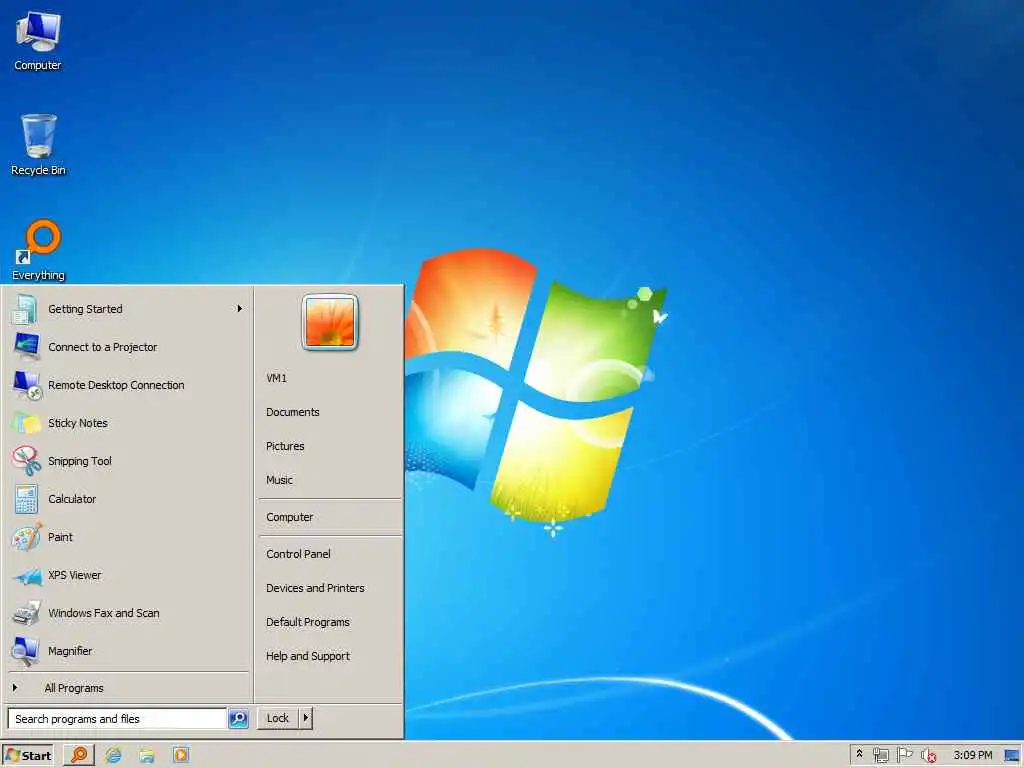Select the Everything desktop shortcut
Screen dimensions: 1024x768
(x=39, y=250)
